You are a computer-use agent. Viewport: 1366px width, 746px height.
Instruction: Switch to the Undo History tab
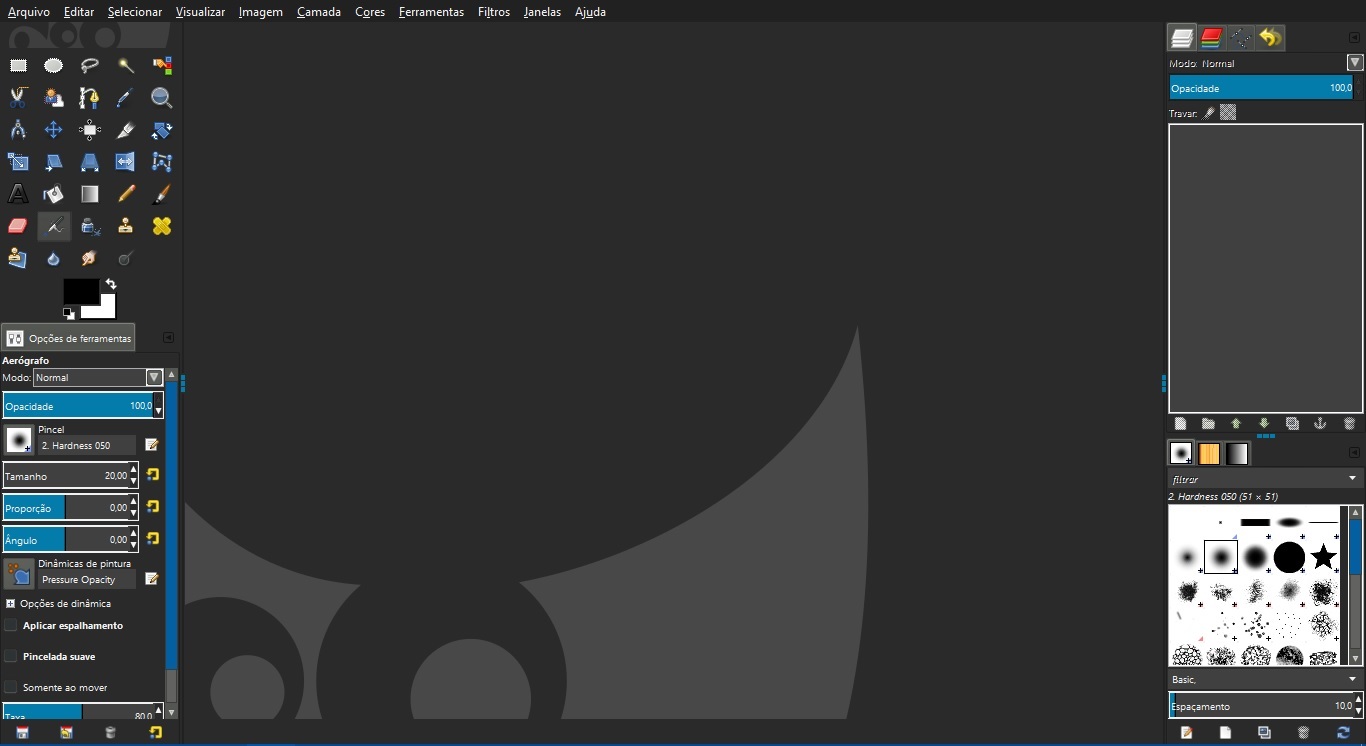click(1270, 38)
